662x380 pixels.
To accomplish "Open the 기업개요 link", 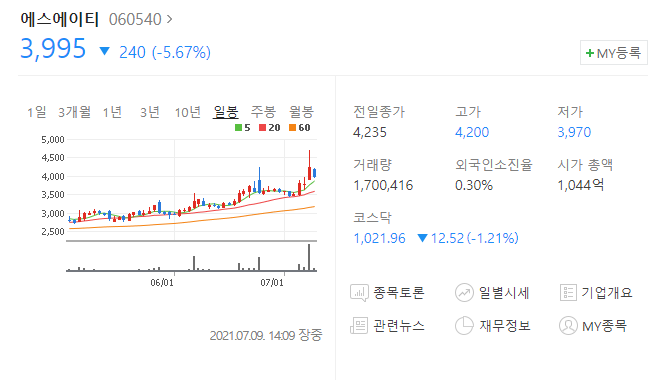I will [607, 293].
